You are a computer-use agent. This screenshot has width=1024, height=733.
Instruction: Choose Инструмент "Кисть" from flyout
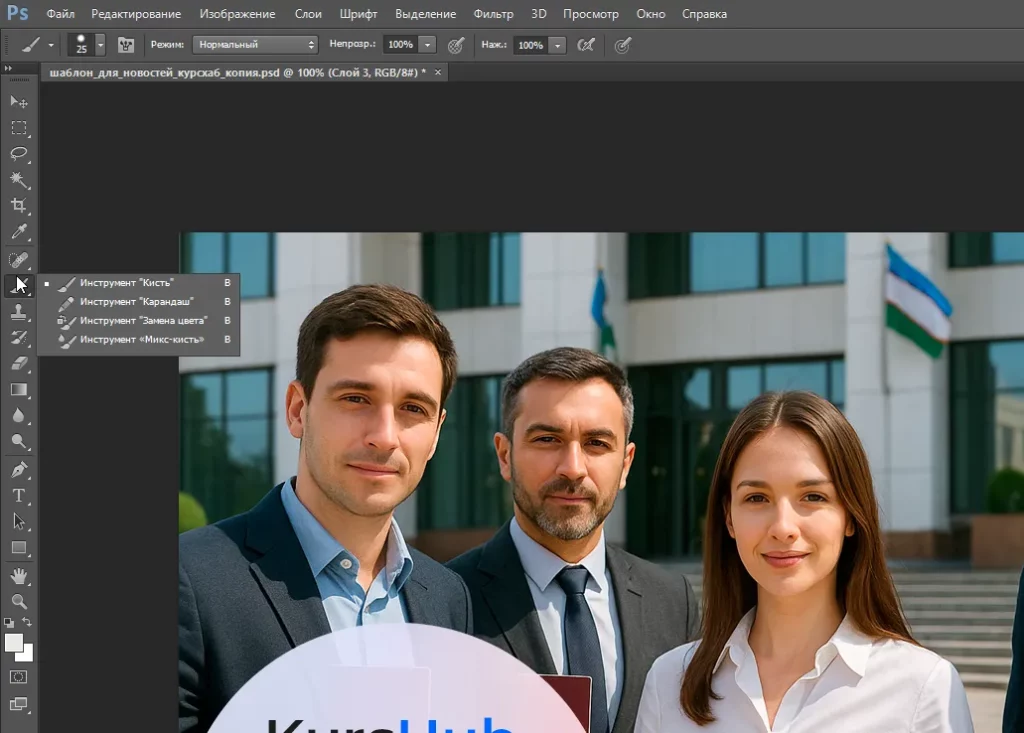click(x=138, y=283)
